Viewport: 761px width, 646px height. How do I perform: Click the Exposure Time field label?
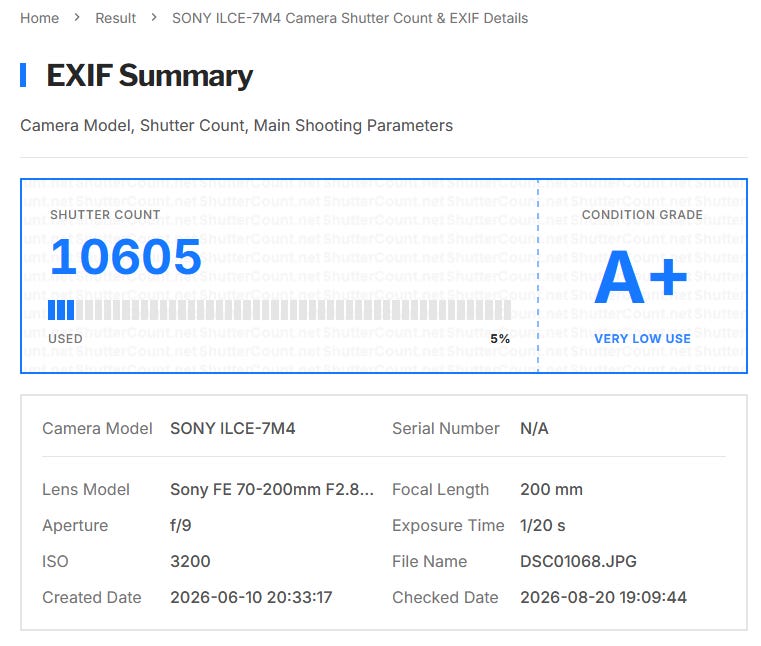tap(448, 526)
